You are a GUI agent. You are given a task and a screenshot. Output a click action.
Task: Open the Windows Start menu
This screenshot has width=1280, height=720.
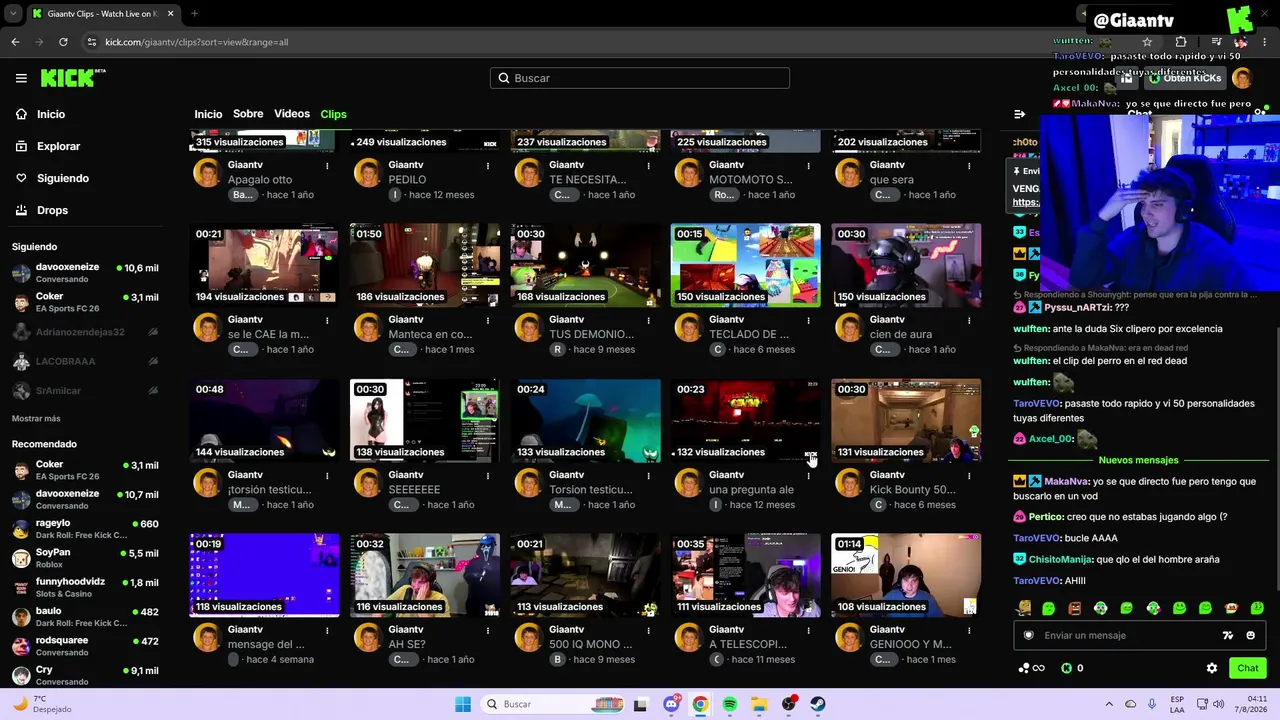pos(463,704)
